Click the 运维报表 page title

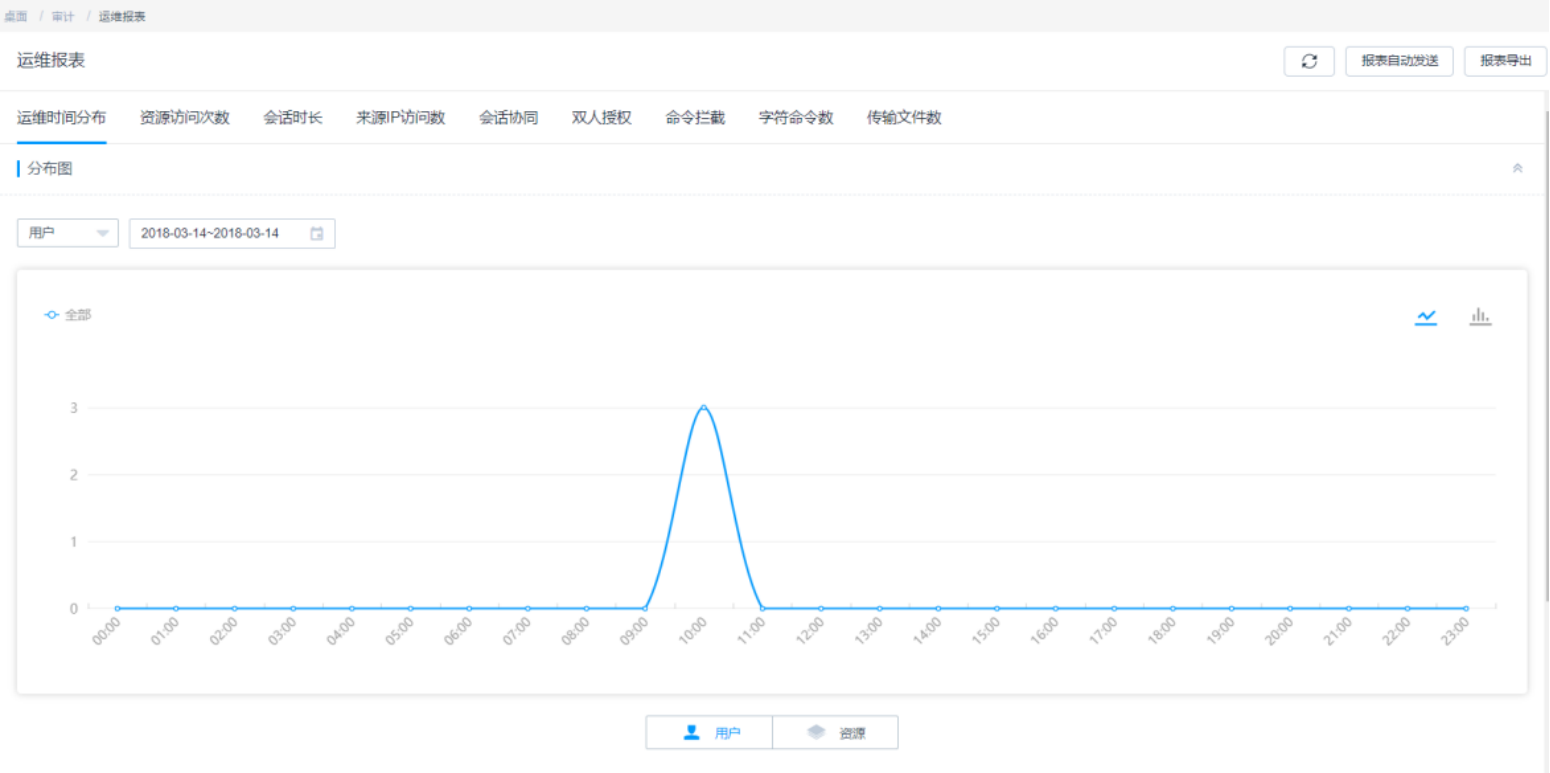51,60
